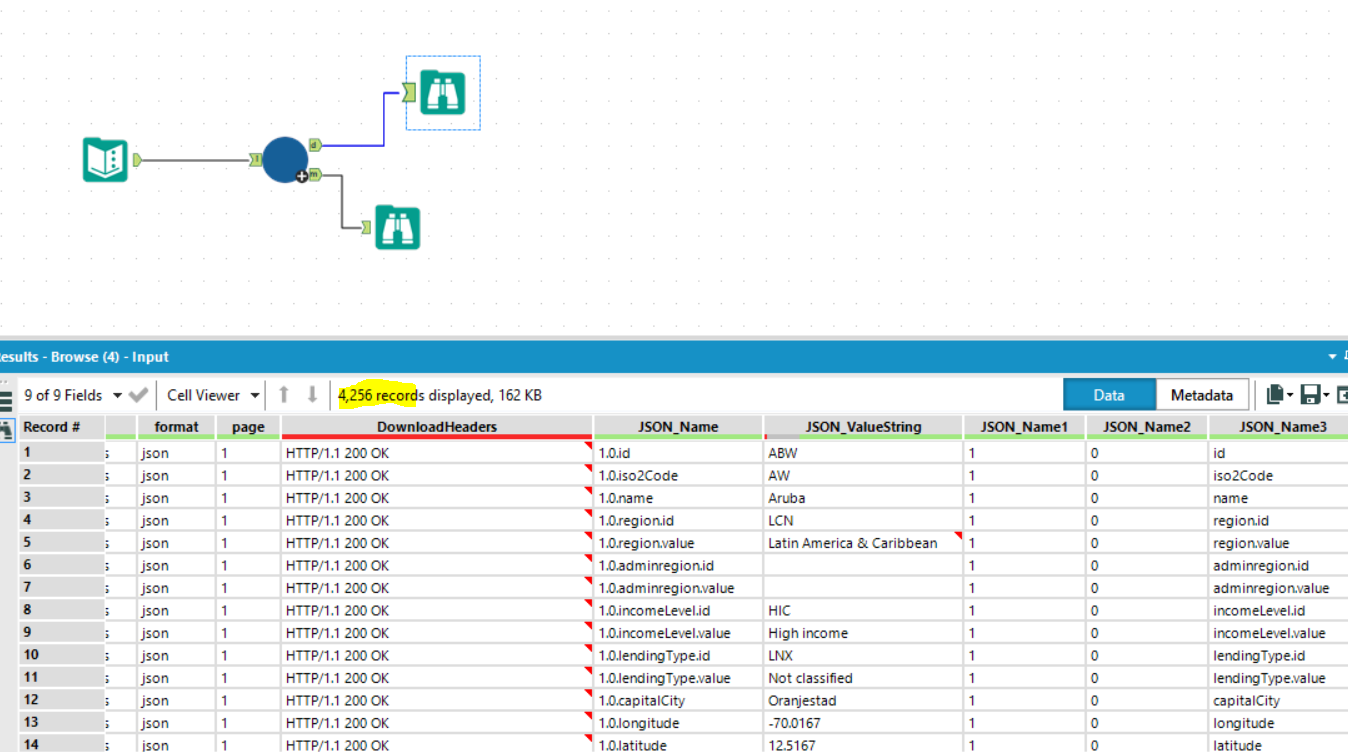Click the JSON_ValueString column header
Image resolution: width=1348 pixels, height=752 pixels.
[x=863, y=427]
